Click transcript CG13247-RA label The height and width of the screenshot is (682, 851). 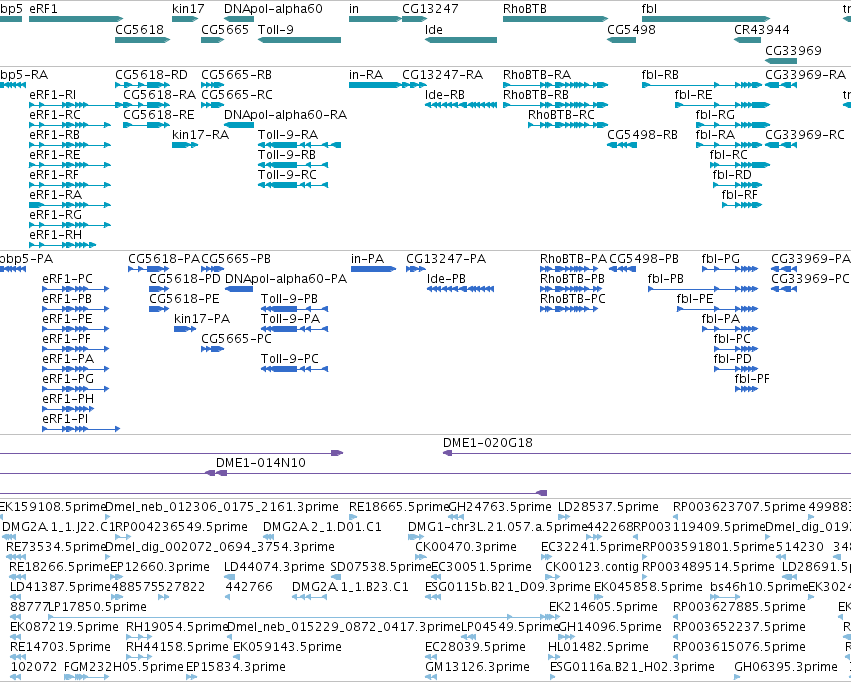point(442,74)
